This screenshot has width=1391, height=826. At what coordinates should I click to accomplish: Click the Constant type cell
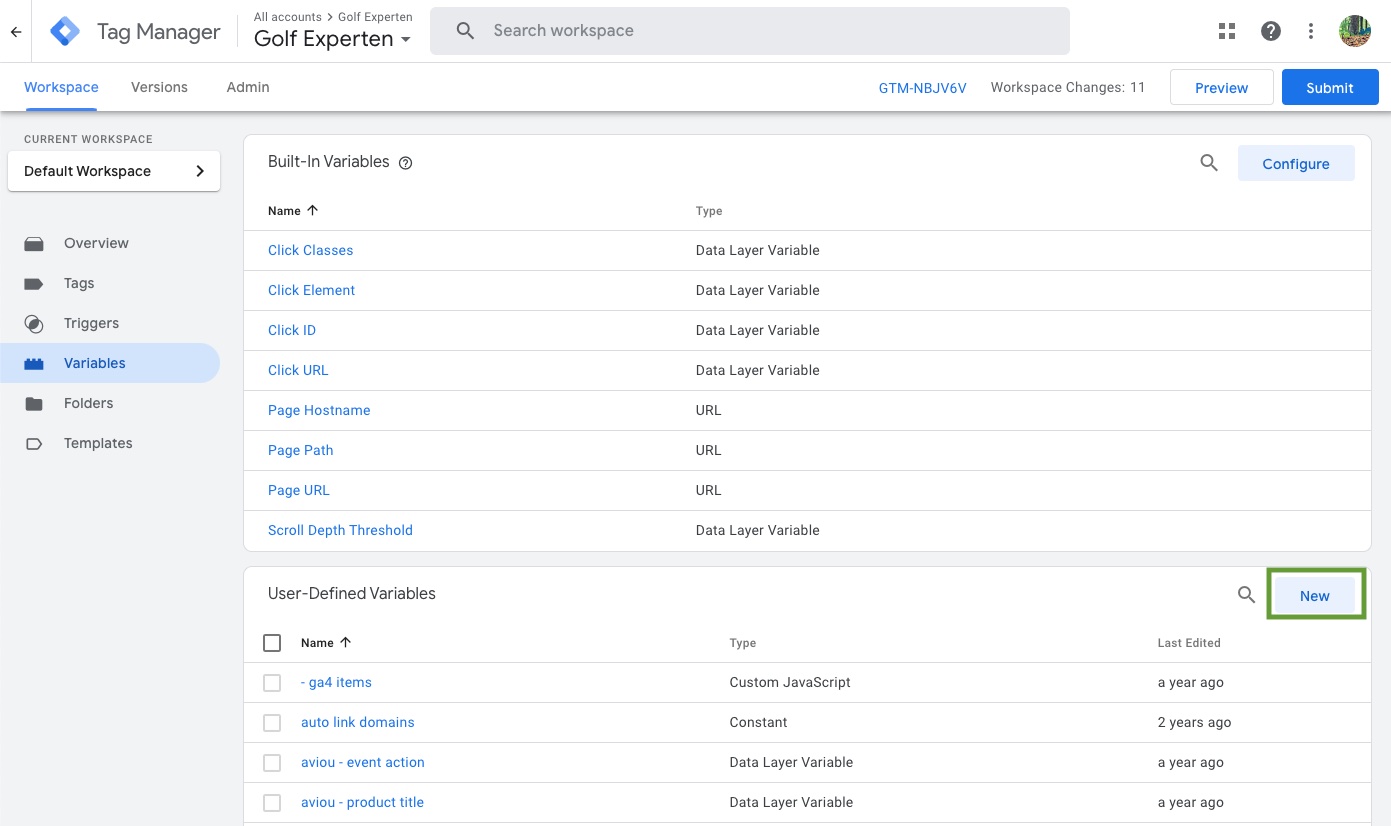click(758, 722)
